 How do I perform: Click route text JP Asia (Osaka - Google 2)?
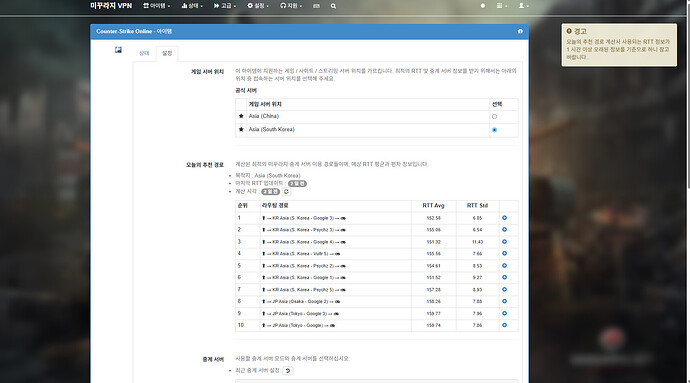pyautogui.click(x=300, y=302)
